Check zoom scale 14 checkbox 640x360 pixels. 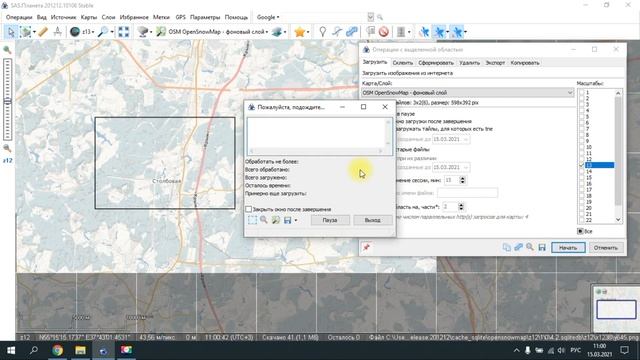[582, 171]
